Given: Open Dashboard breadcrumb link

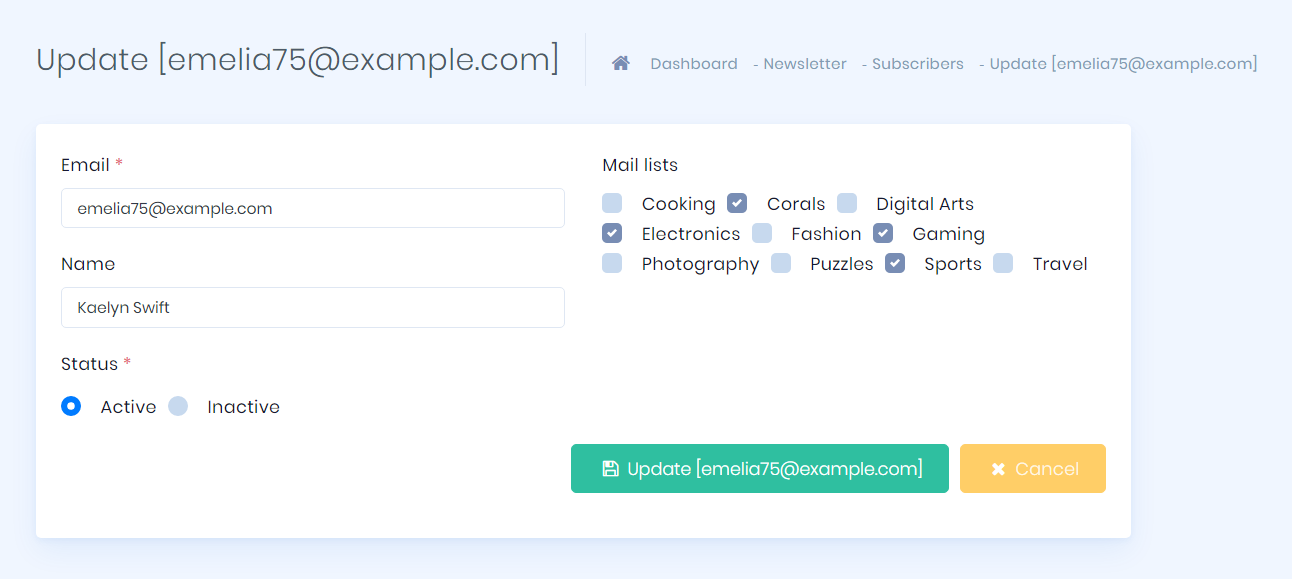Looking at the screenshot, I should 694,64.
